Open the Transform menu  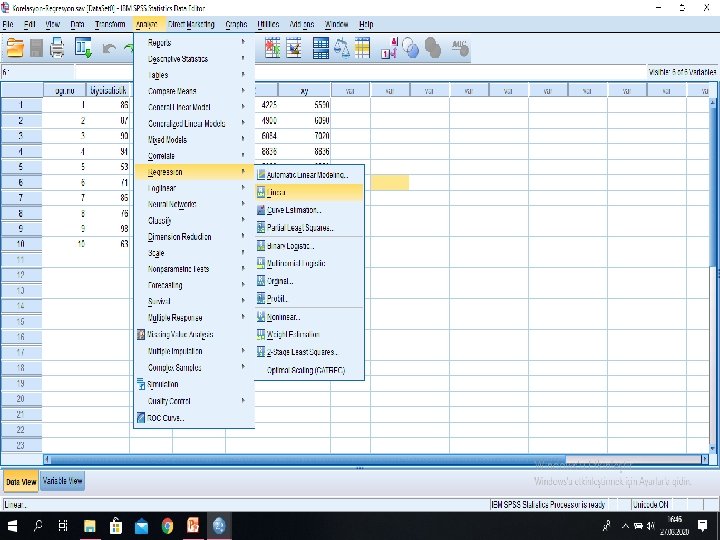(110, 24)
